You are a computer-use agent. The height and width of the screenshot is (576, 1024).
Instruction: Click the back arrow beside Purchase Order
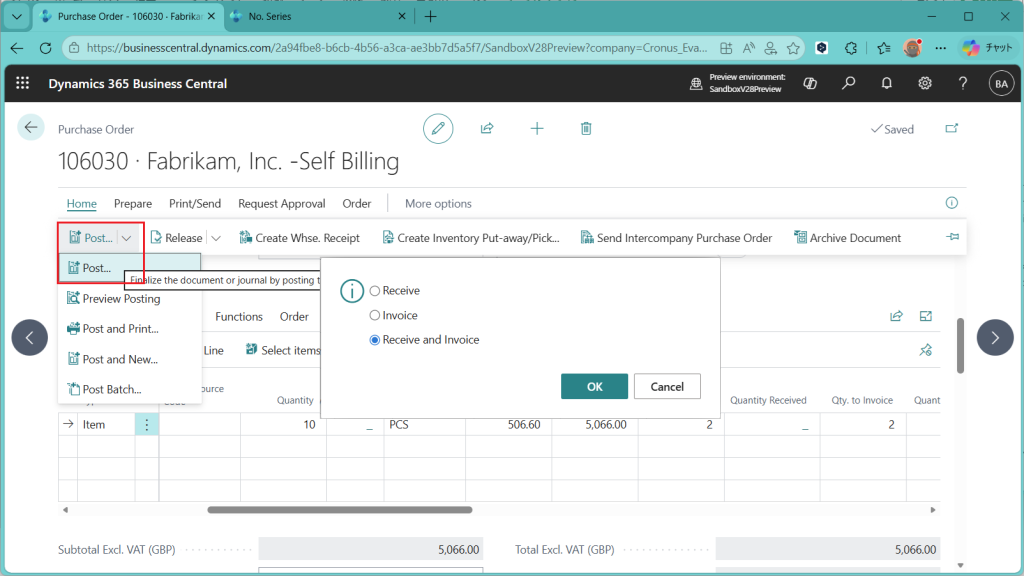point(31,127)
